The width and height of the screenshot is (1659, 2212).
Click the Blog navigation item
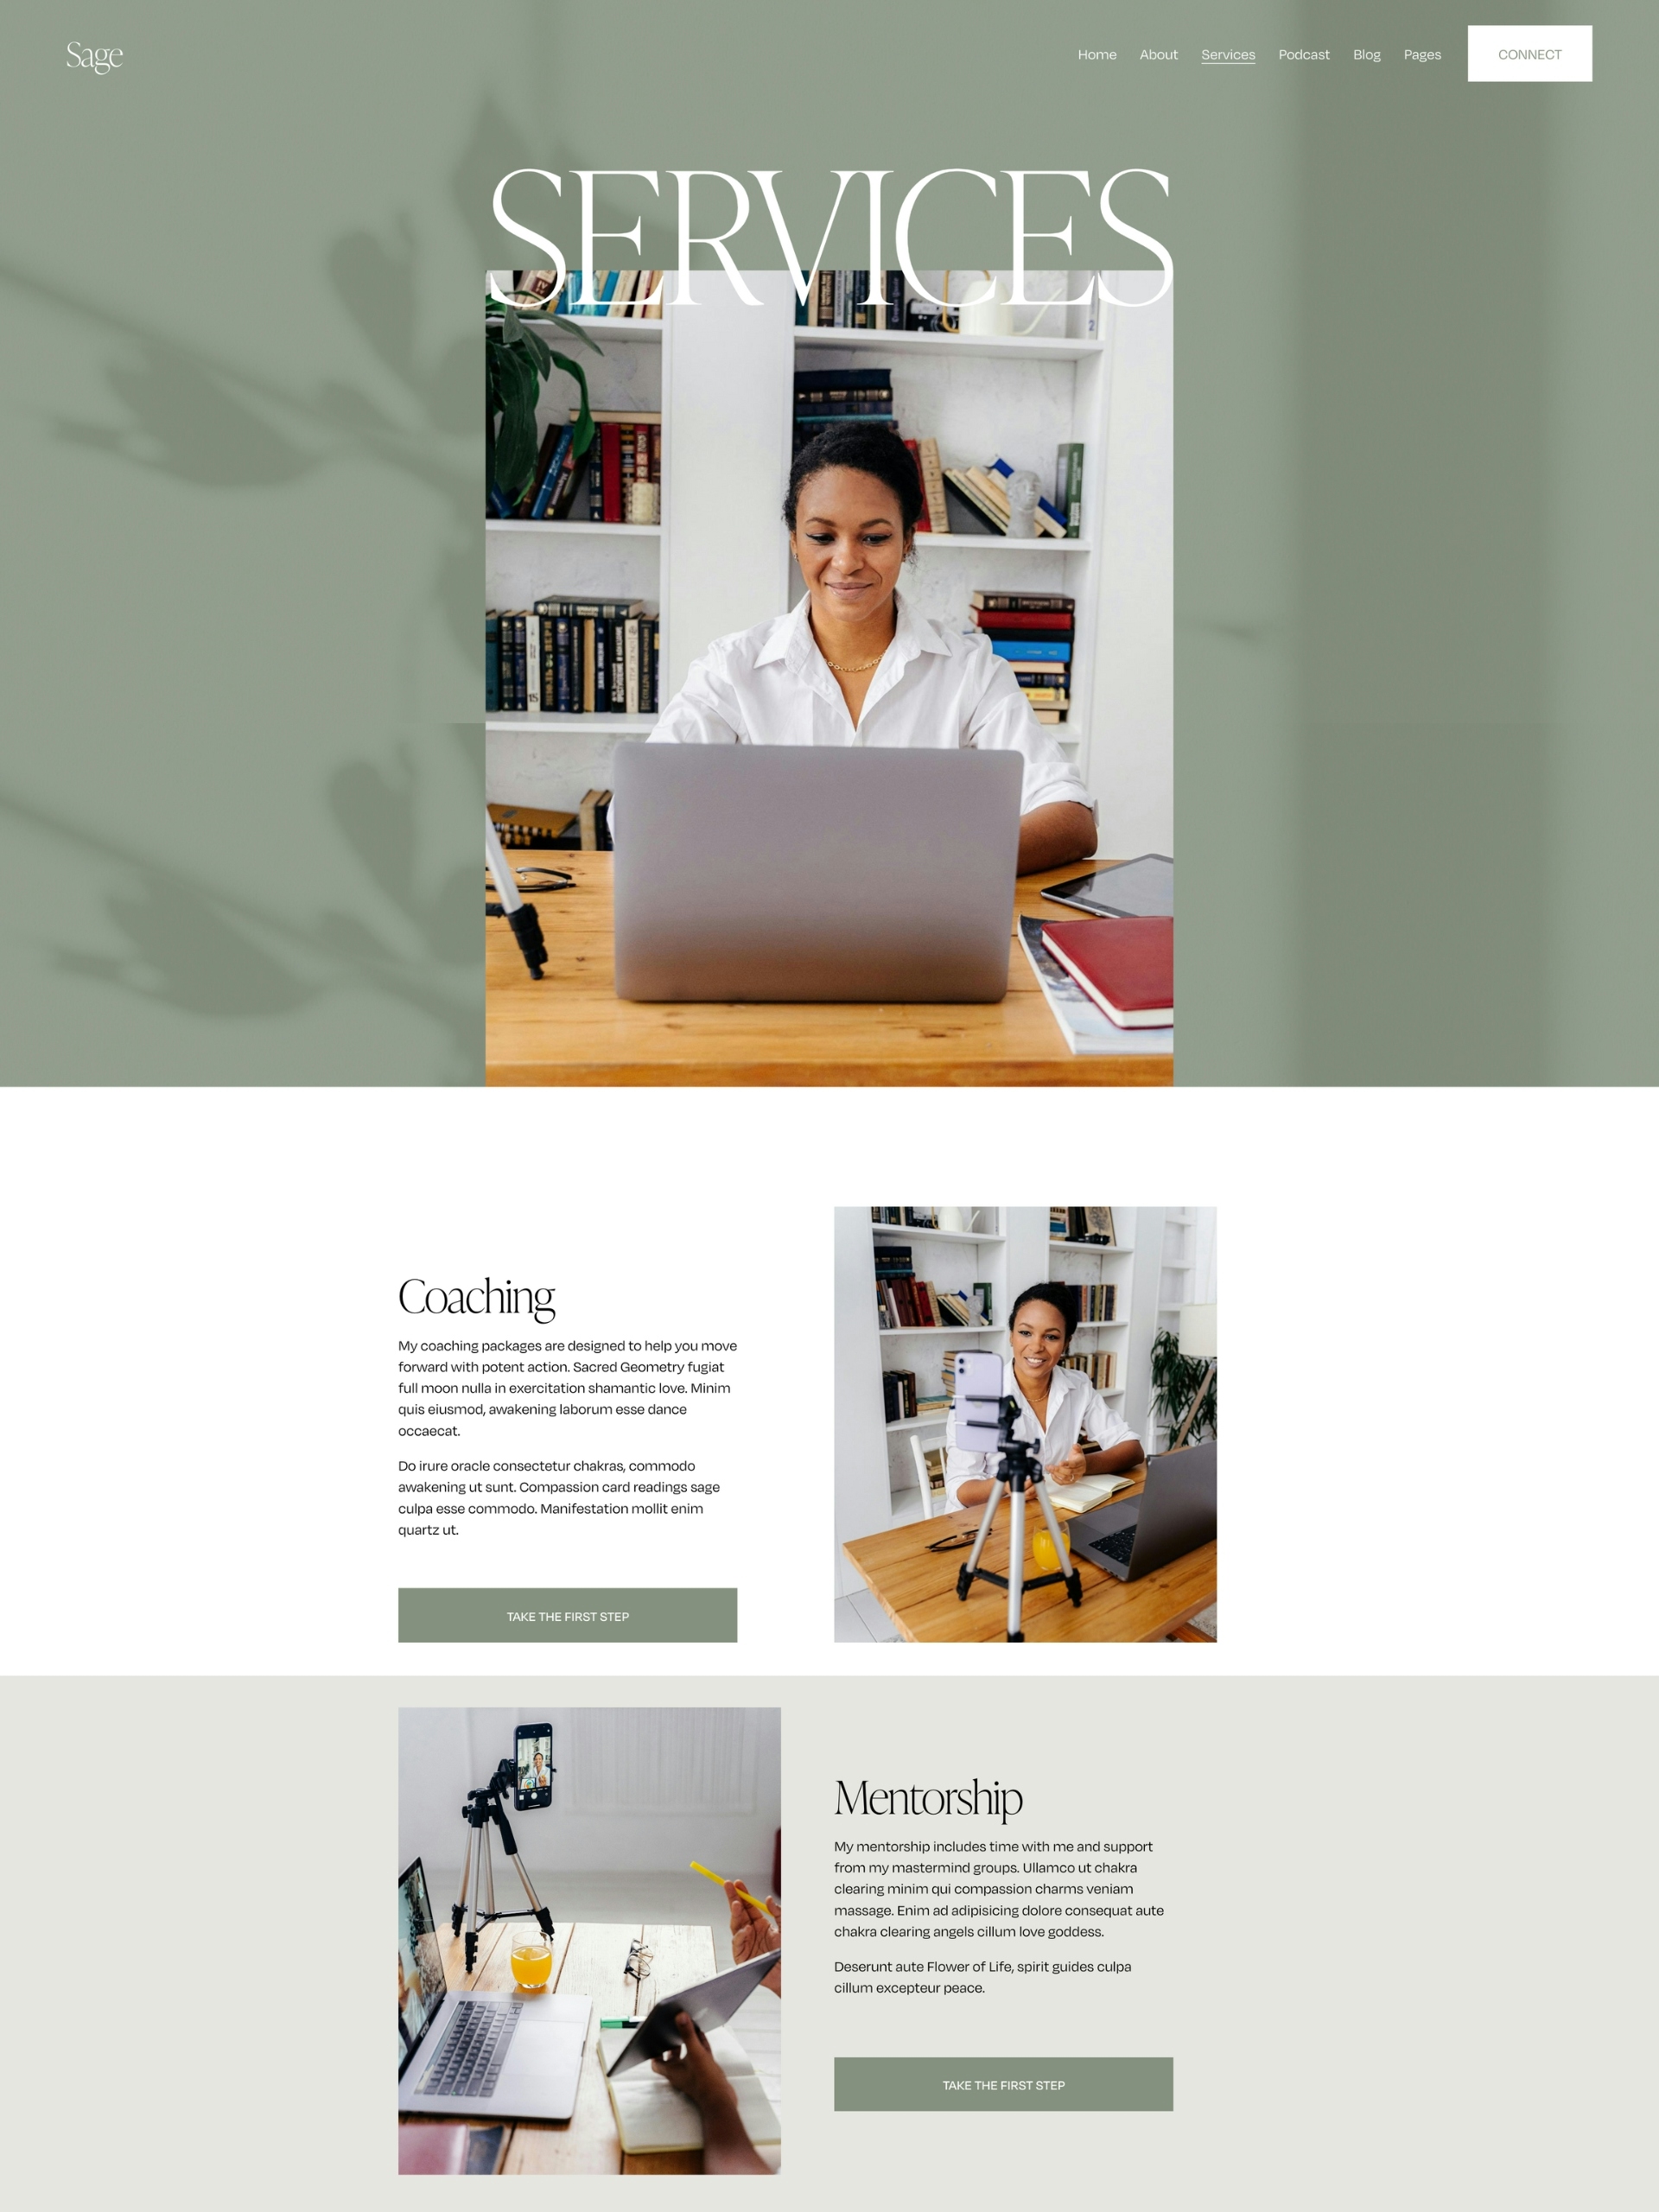[x=1368, y=54]
